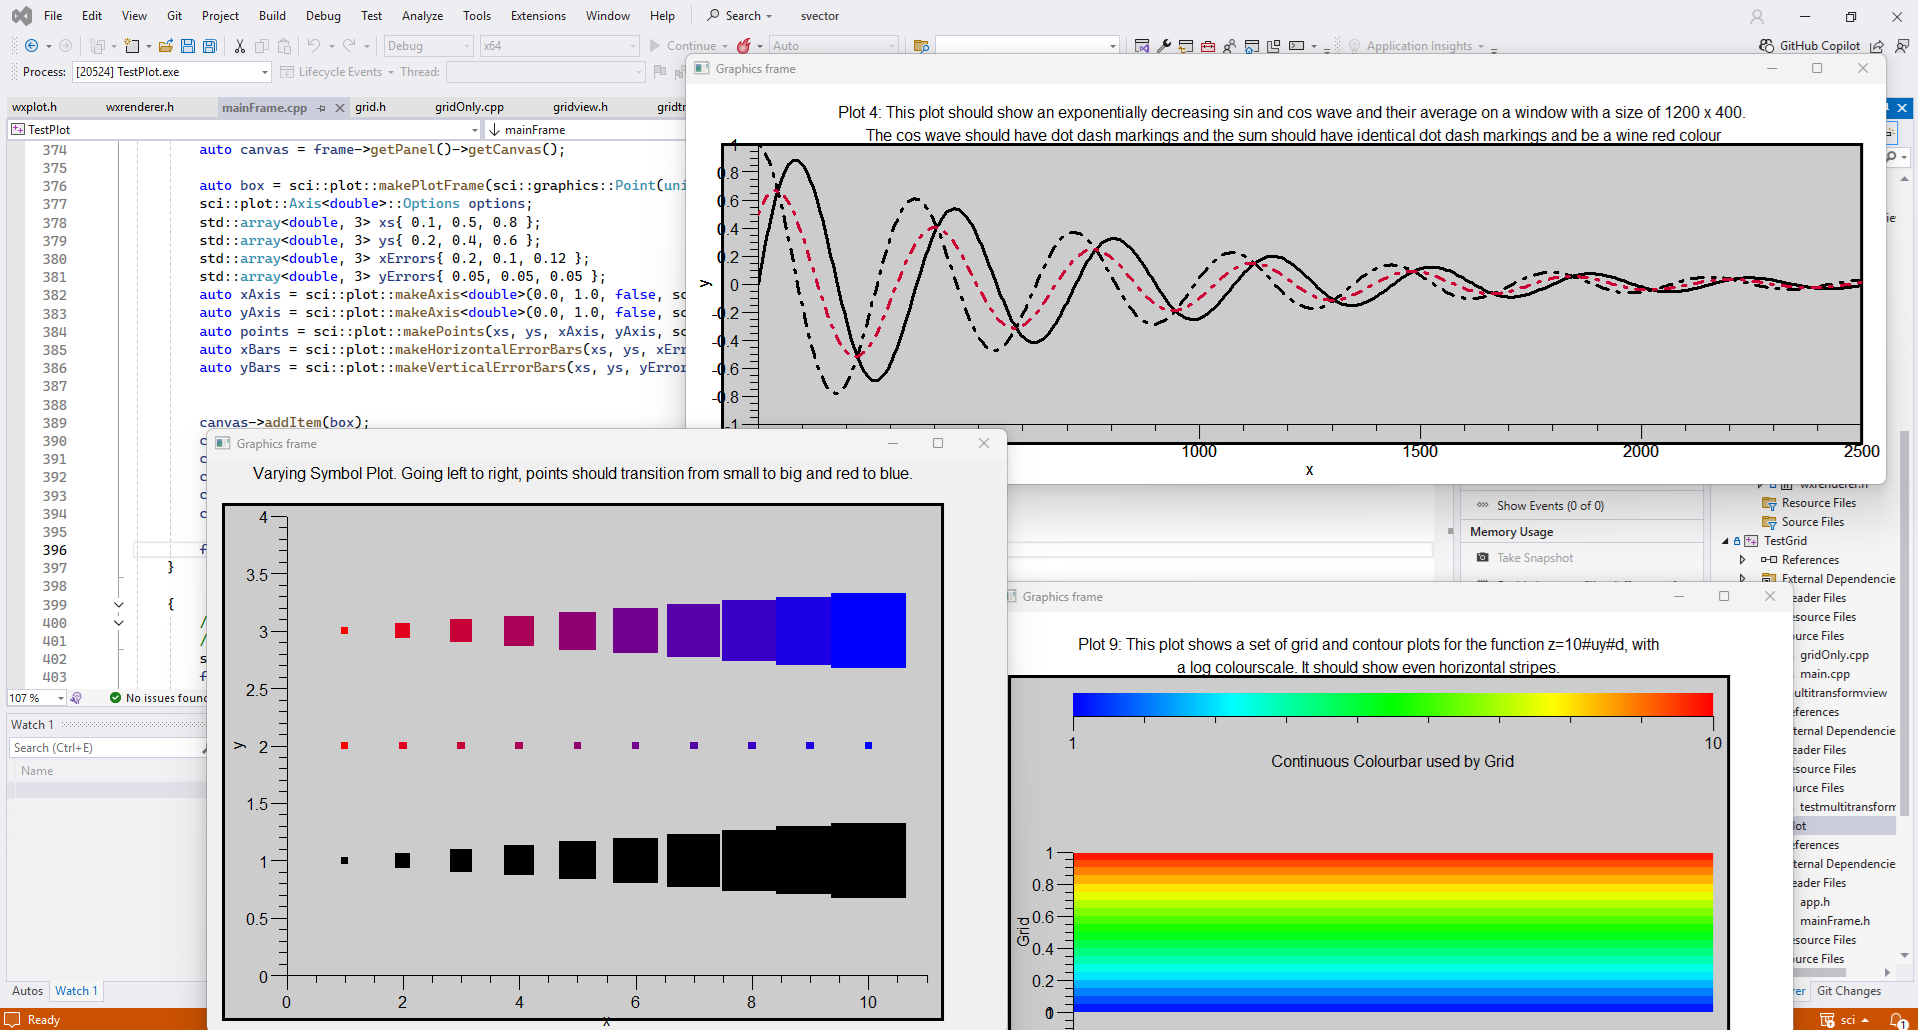
Task: Open the notifications bell in the status bar
Action: click(1897, 1020)
